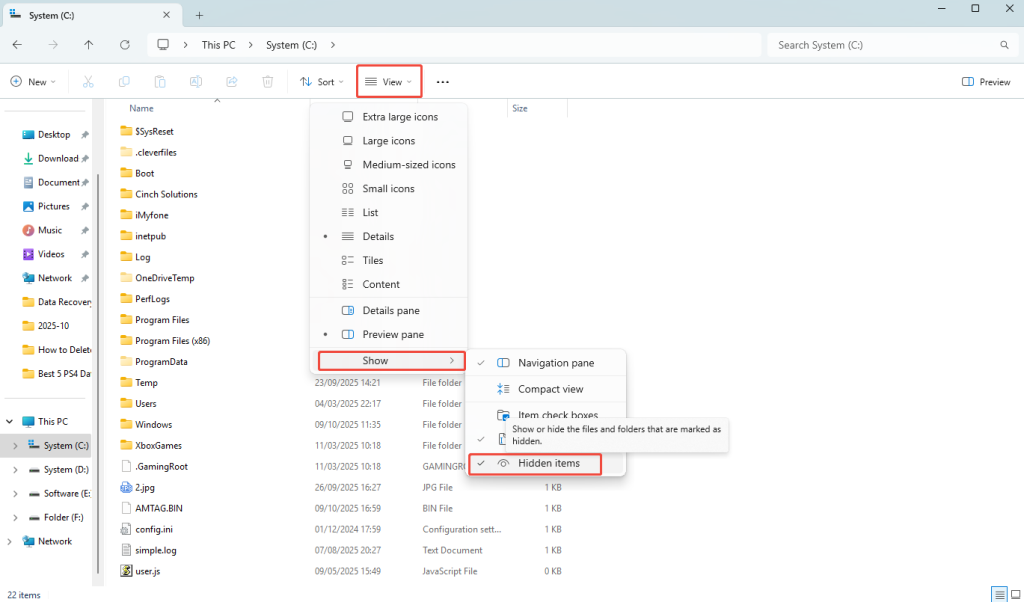Click the Cut scissors icon in toolbar
Viewport: 1024px width, 602px height.
point(88,82)
